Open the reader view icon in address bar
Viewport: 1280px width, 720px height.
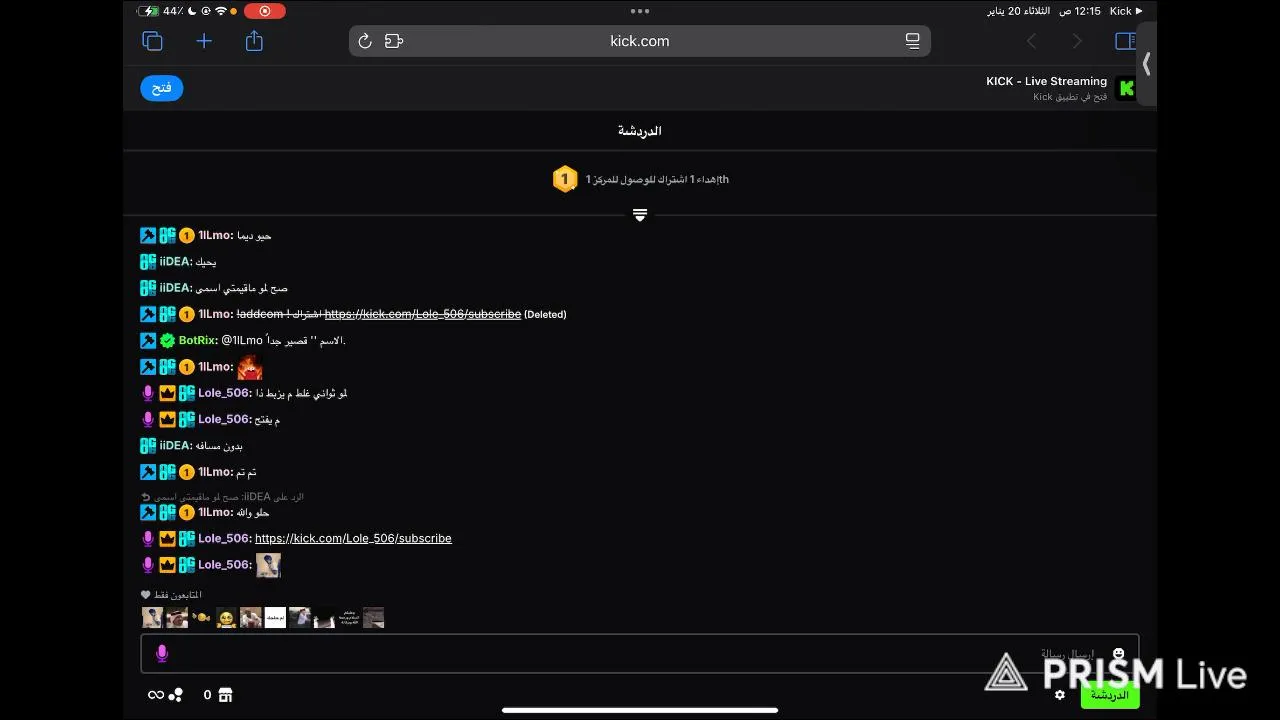coord(912,41)
